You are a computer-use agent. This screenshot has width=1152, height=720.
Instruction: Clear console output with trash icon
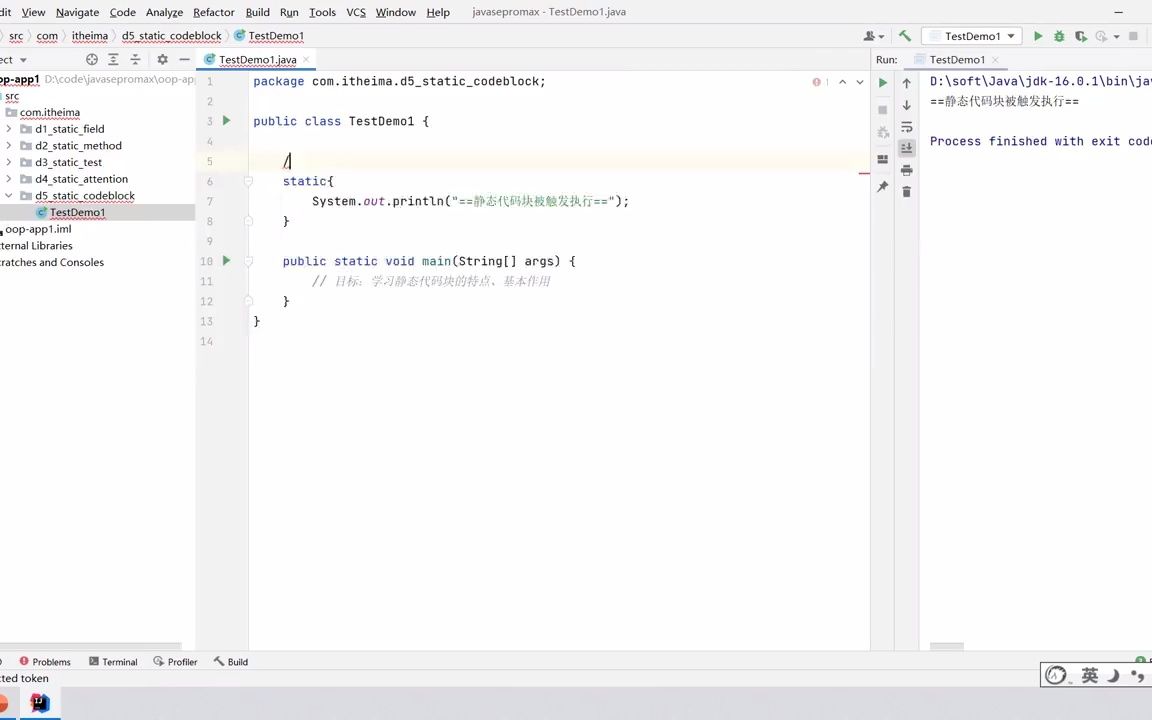pos(906,191)
